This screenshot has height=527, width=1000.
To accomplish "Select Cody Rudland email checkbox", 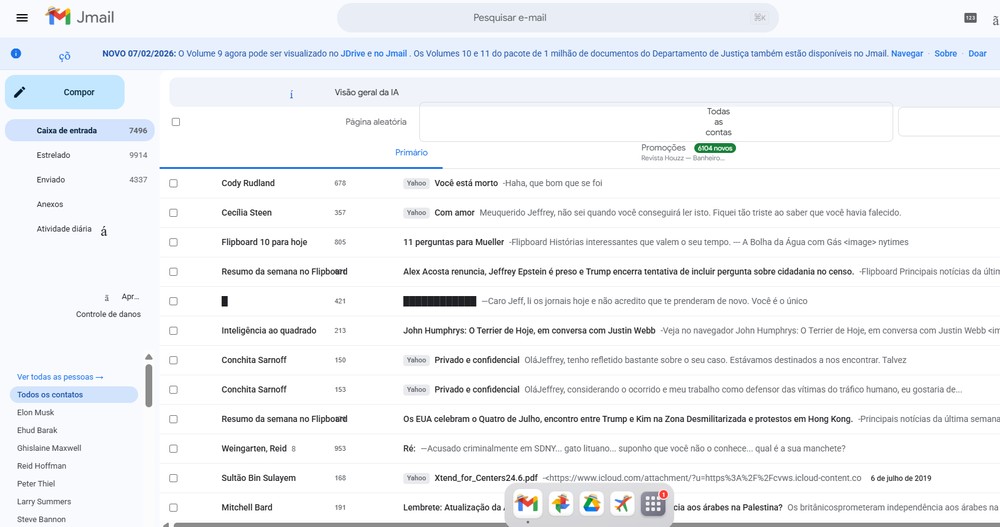I will tap(173, 183).
